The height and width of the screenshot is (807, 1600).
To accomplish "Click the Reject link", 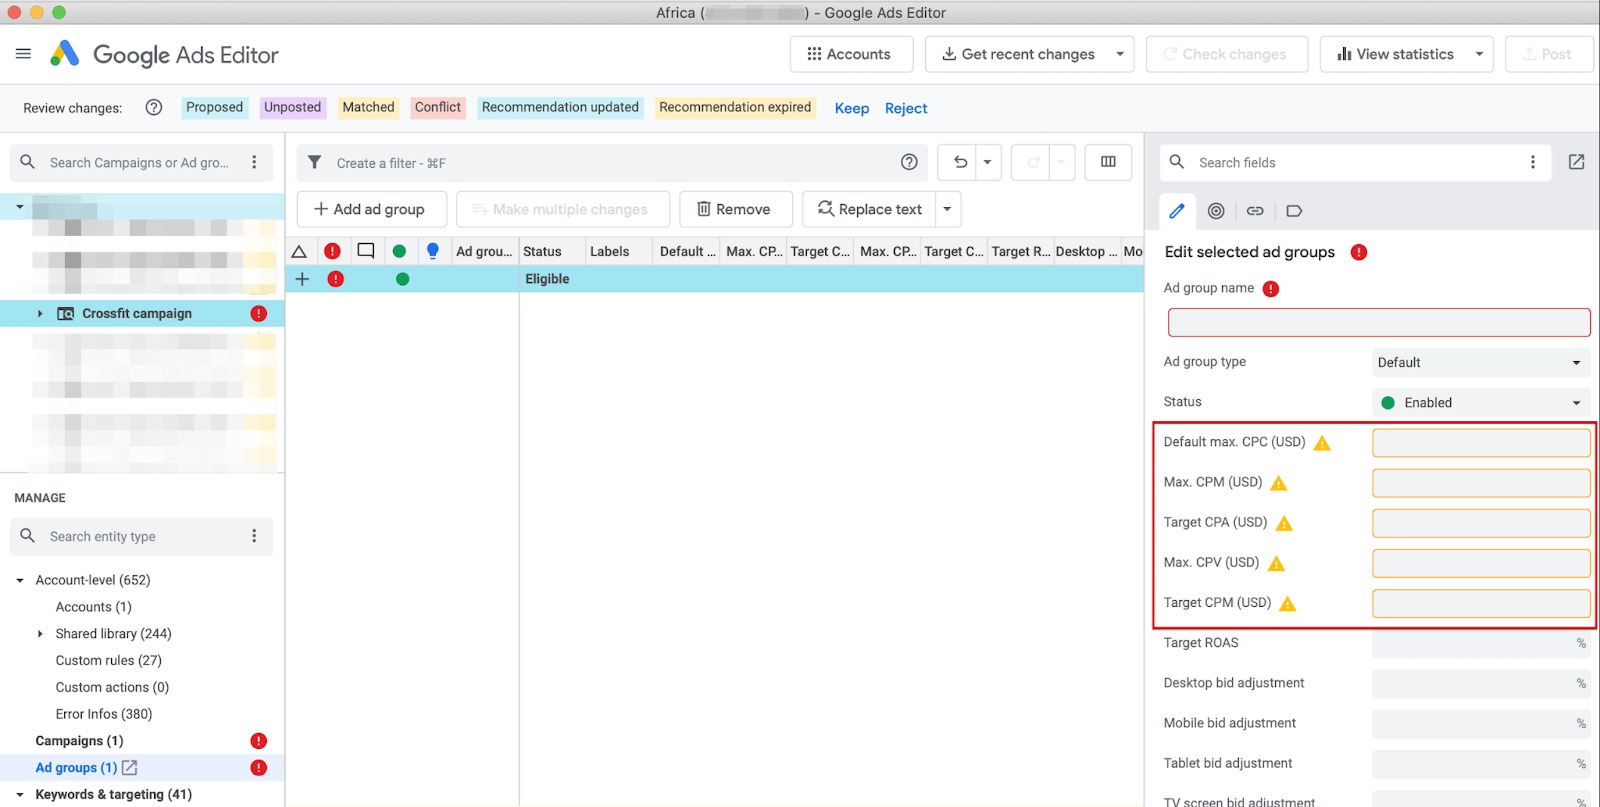I will coord(906,108).
